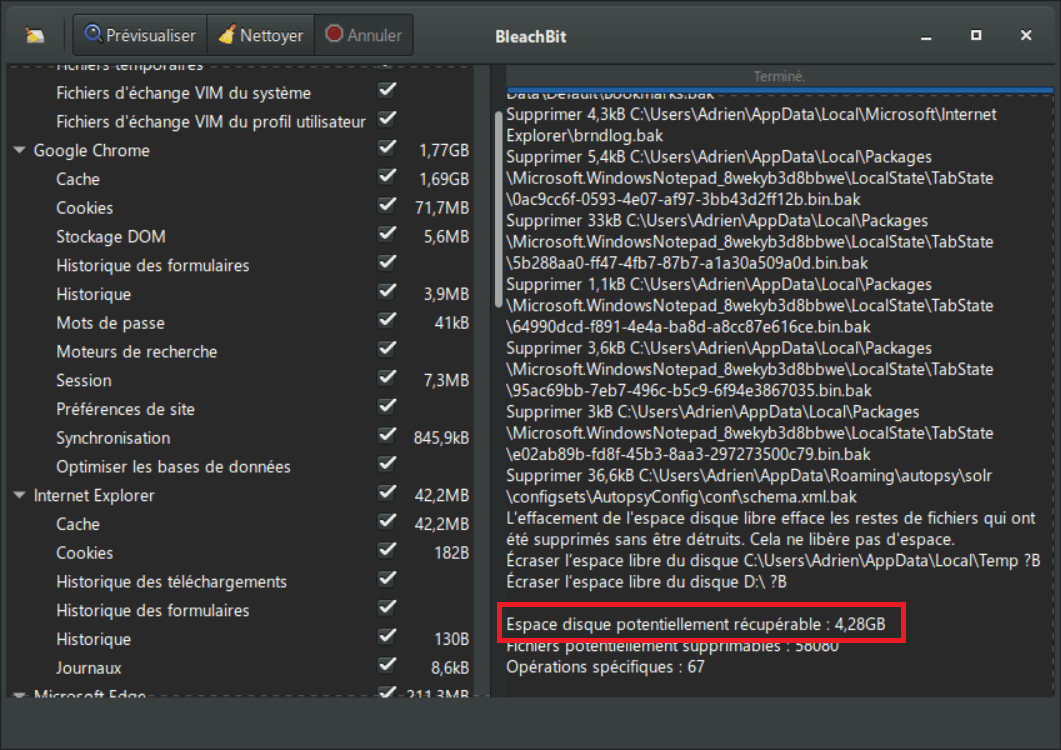Click the Espace disque potentiellement récupérable line
1061x750 pixels.
tap(696, 624)
